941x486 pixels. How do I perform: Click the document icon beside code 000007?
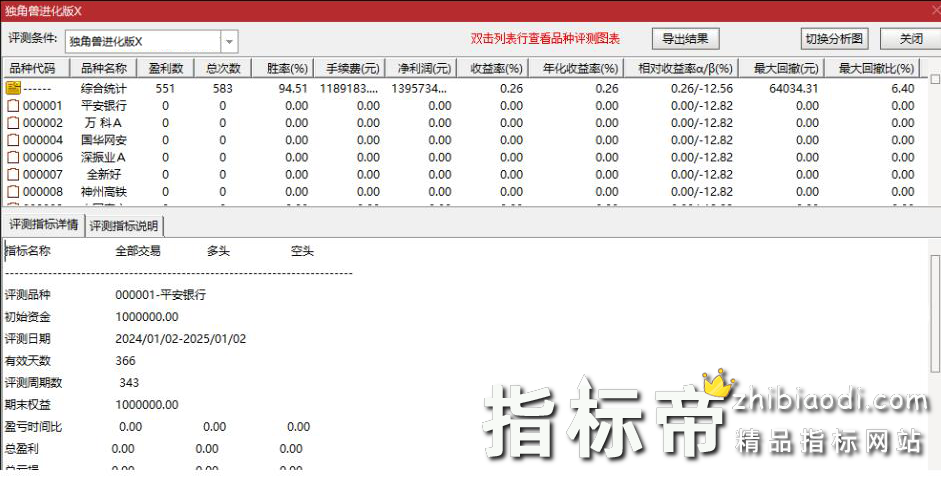pyautogui.click(x=13, y=175)
